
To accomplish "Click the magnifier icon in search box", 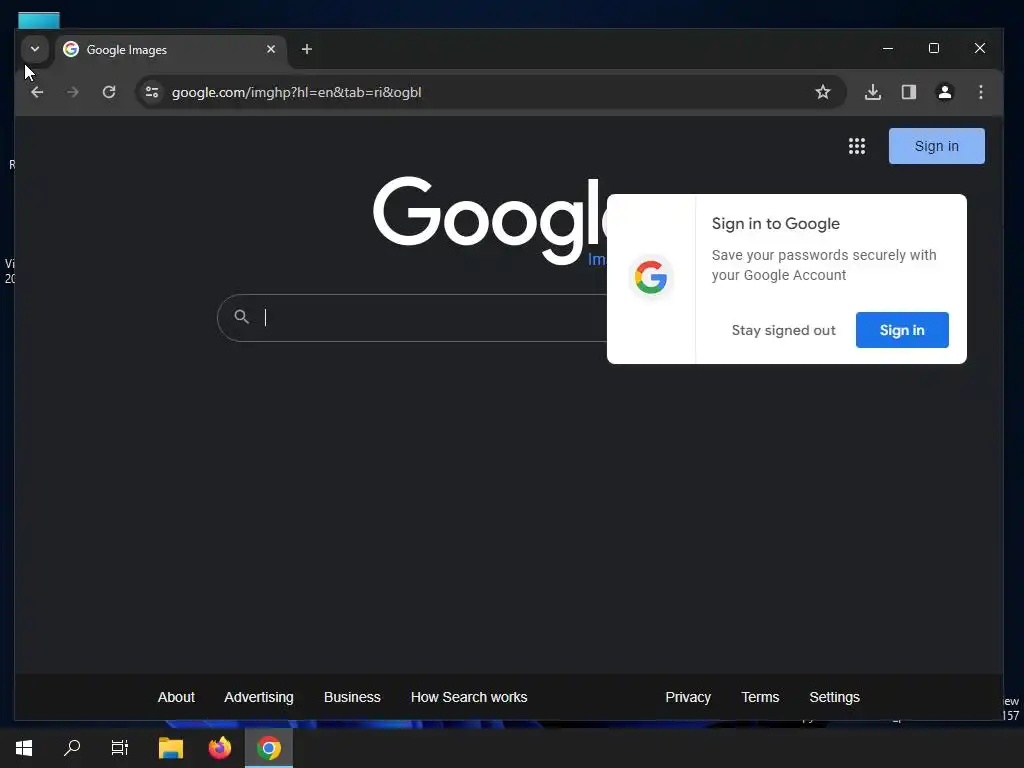I will [x=242, y=317].
